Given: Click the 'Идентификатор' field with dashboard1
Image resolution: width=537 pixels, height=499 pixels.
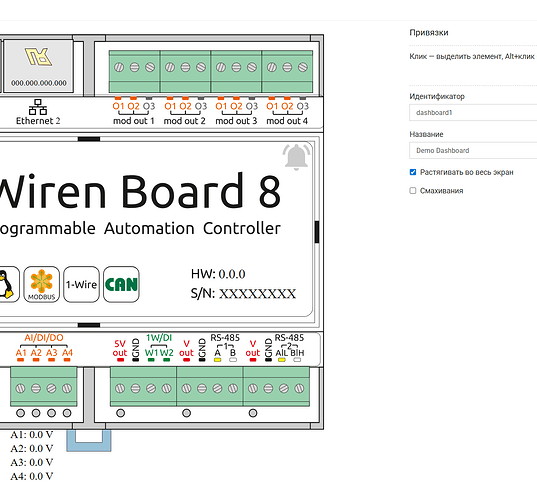Looking at the screenshot, I should point(473,113).
